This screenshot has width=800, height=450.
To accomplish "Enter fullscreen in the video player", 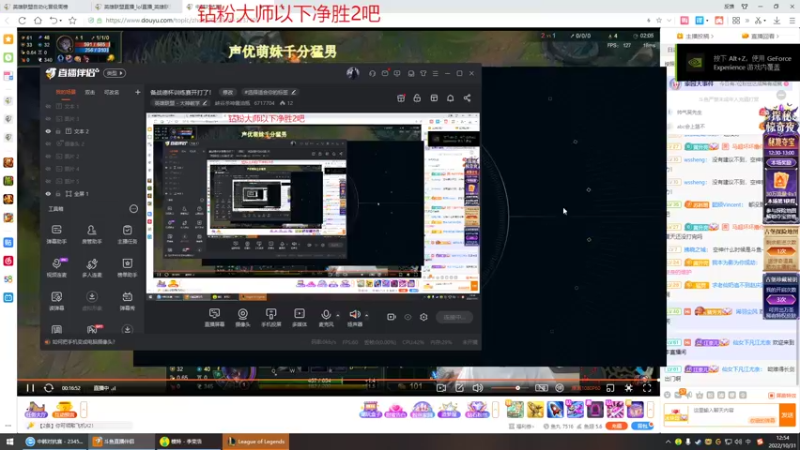I will (647, 388).
